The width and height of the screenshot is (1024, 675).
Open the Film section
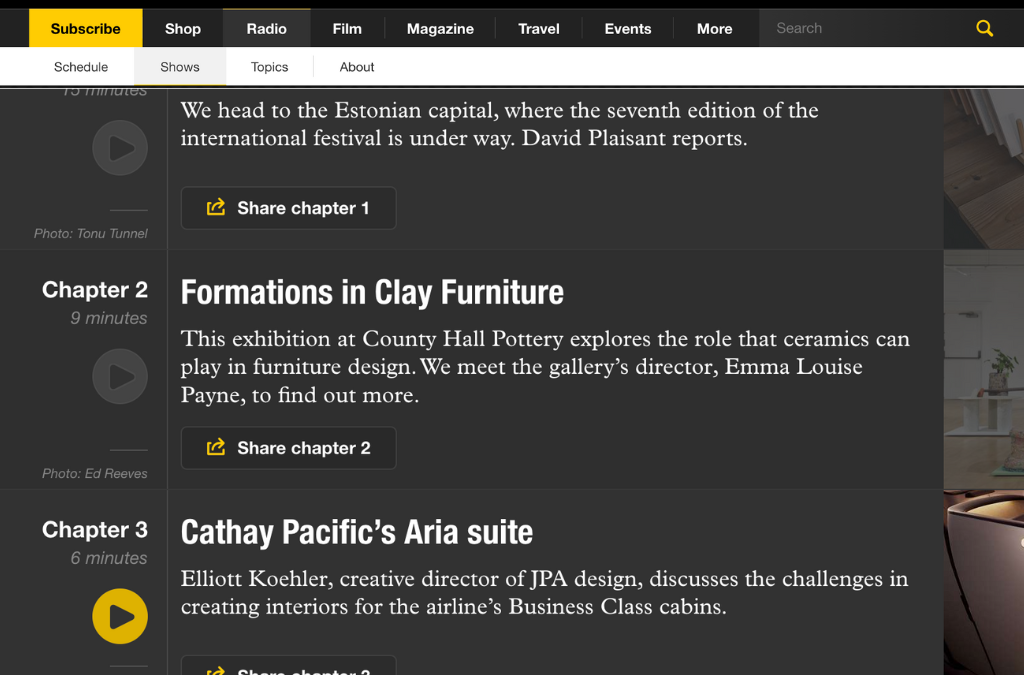click(347, 29)
